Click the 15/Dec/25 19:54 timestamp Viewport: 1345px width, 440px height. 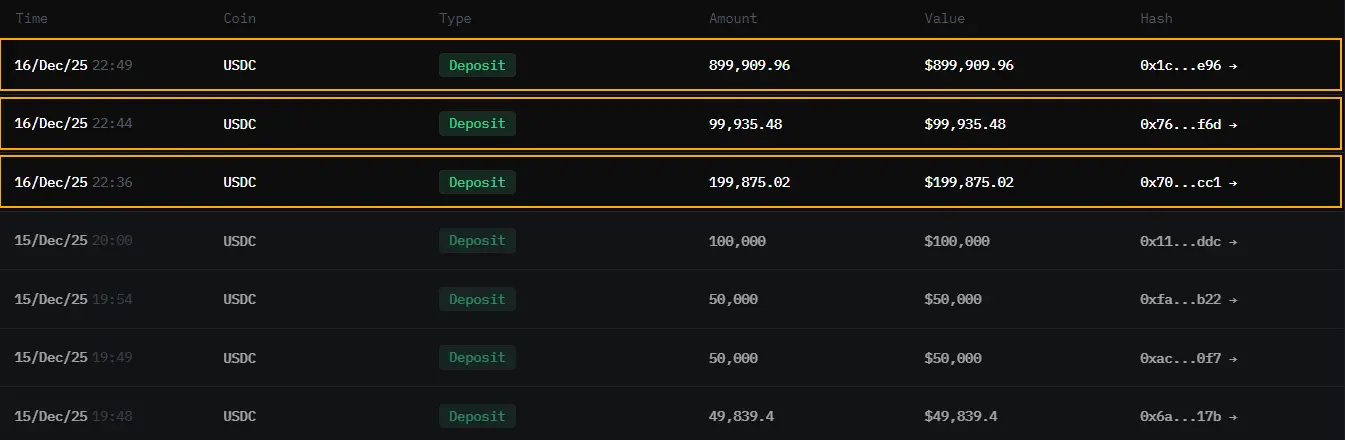(x=73, y=299)
